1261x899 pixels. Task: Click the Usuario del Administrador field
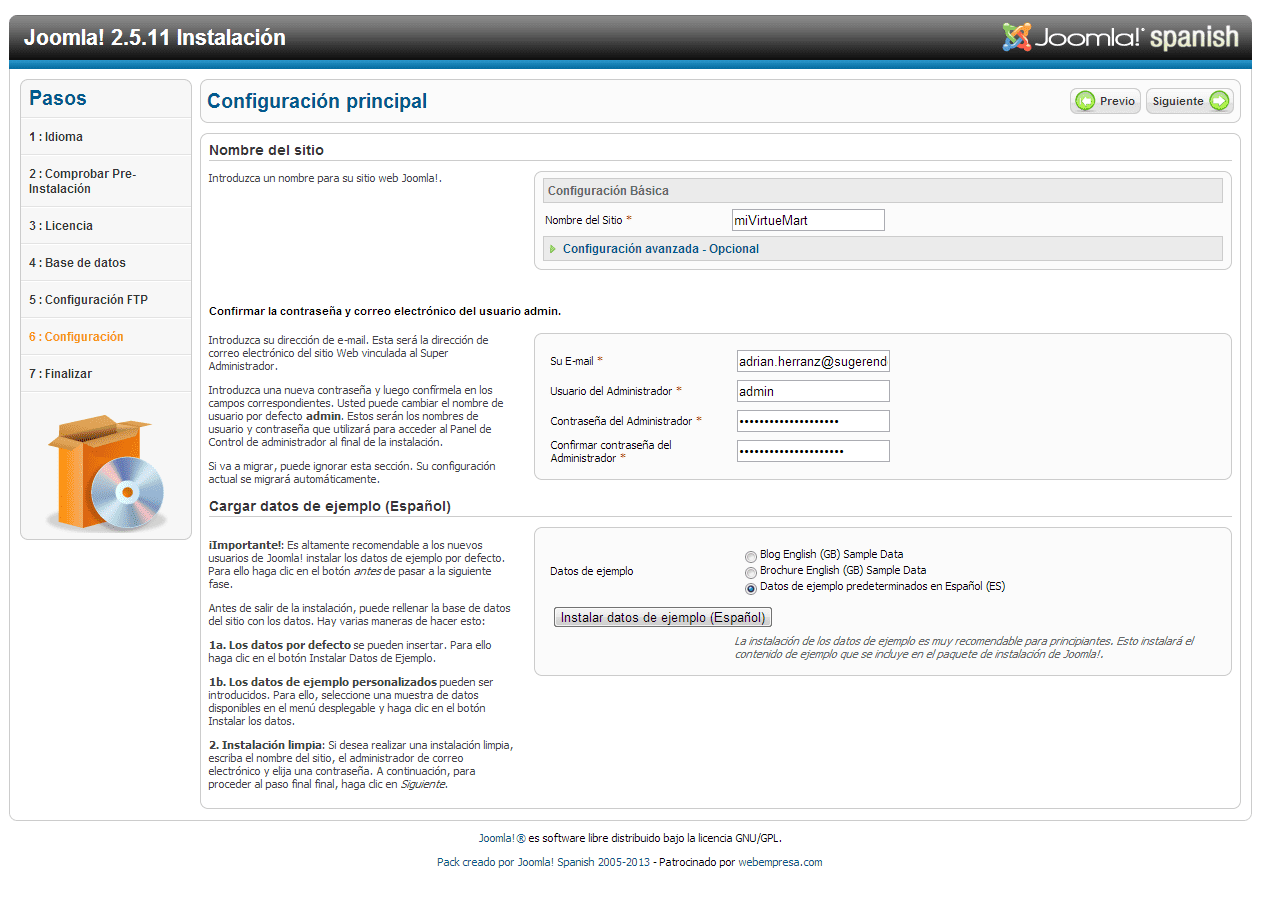[813, 391]
